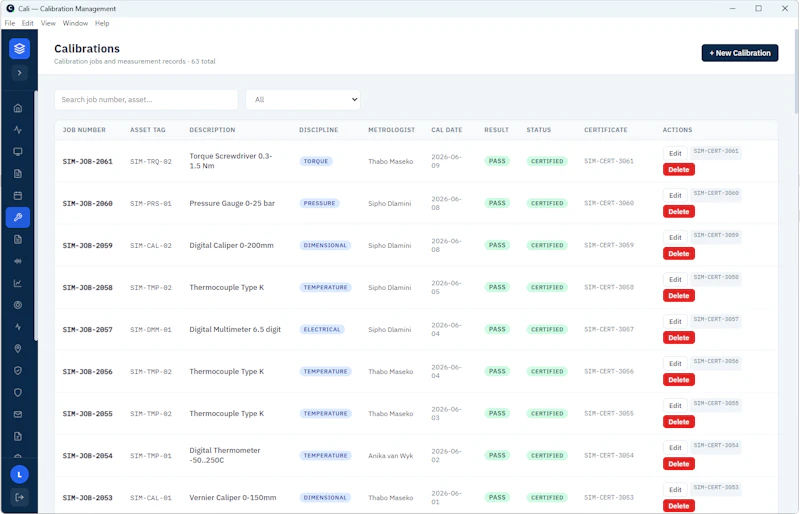
Task: Open the All filter dropdown
Action: point(303,100)
